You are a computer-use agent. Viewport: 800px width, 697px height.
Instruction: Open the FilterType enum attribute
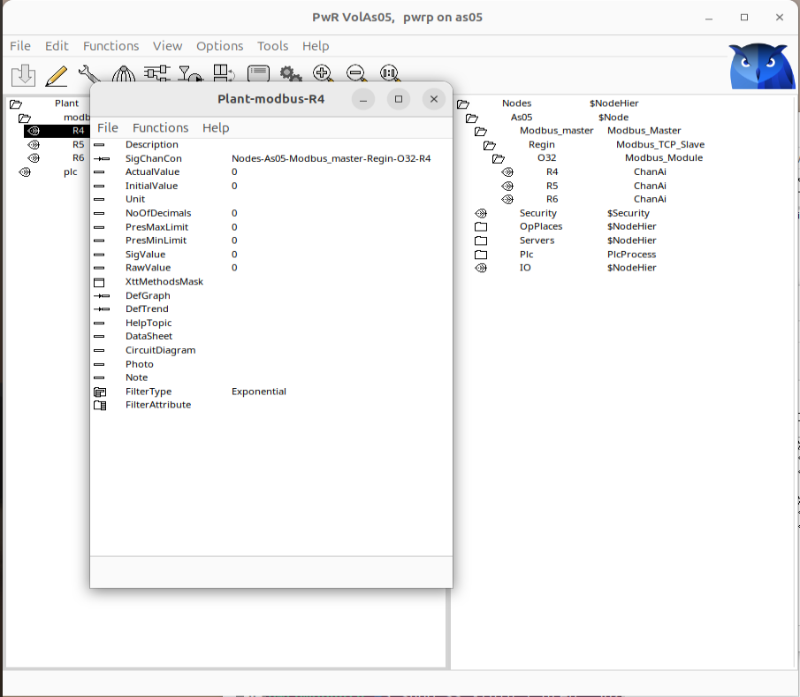click(99, 392)
